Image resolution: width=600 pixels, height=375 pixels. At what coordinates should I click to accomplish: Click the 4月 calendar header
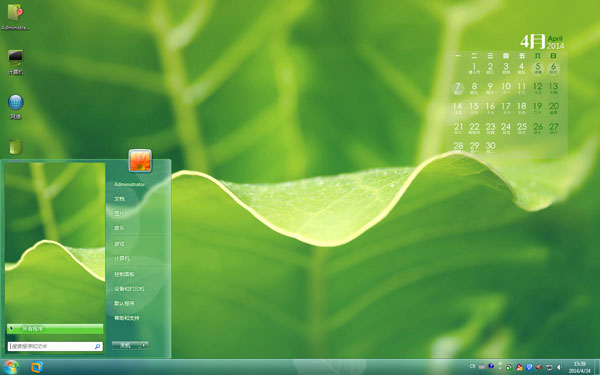pos(532,41)
